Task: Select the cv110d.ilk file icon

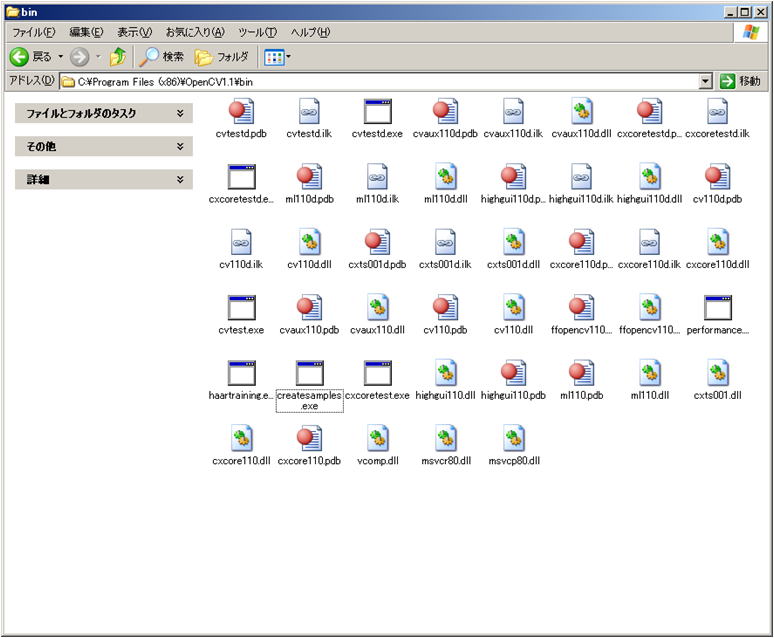Action: tap(241, 242)
